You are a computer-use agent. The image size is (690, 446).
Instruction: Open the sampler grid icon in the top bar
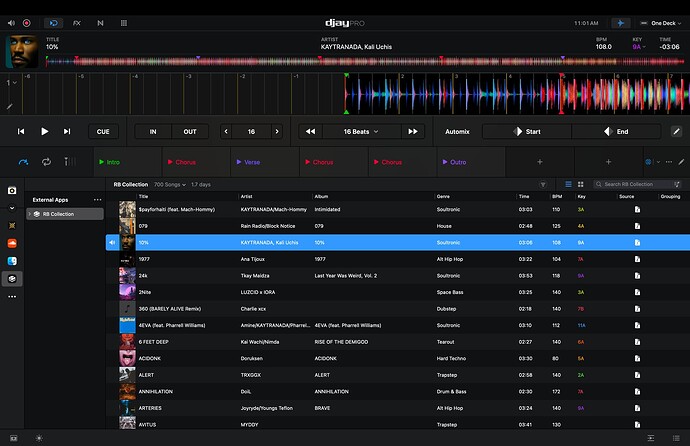(x=124, y=23)
